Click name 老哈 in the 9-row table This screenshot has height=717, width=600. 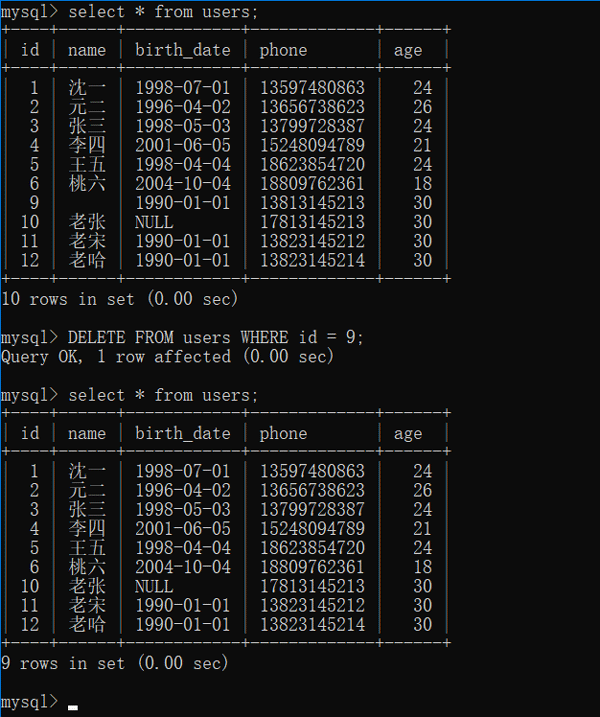(87, 625)
